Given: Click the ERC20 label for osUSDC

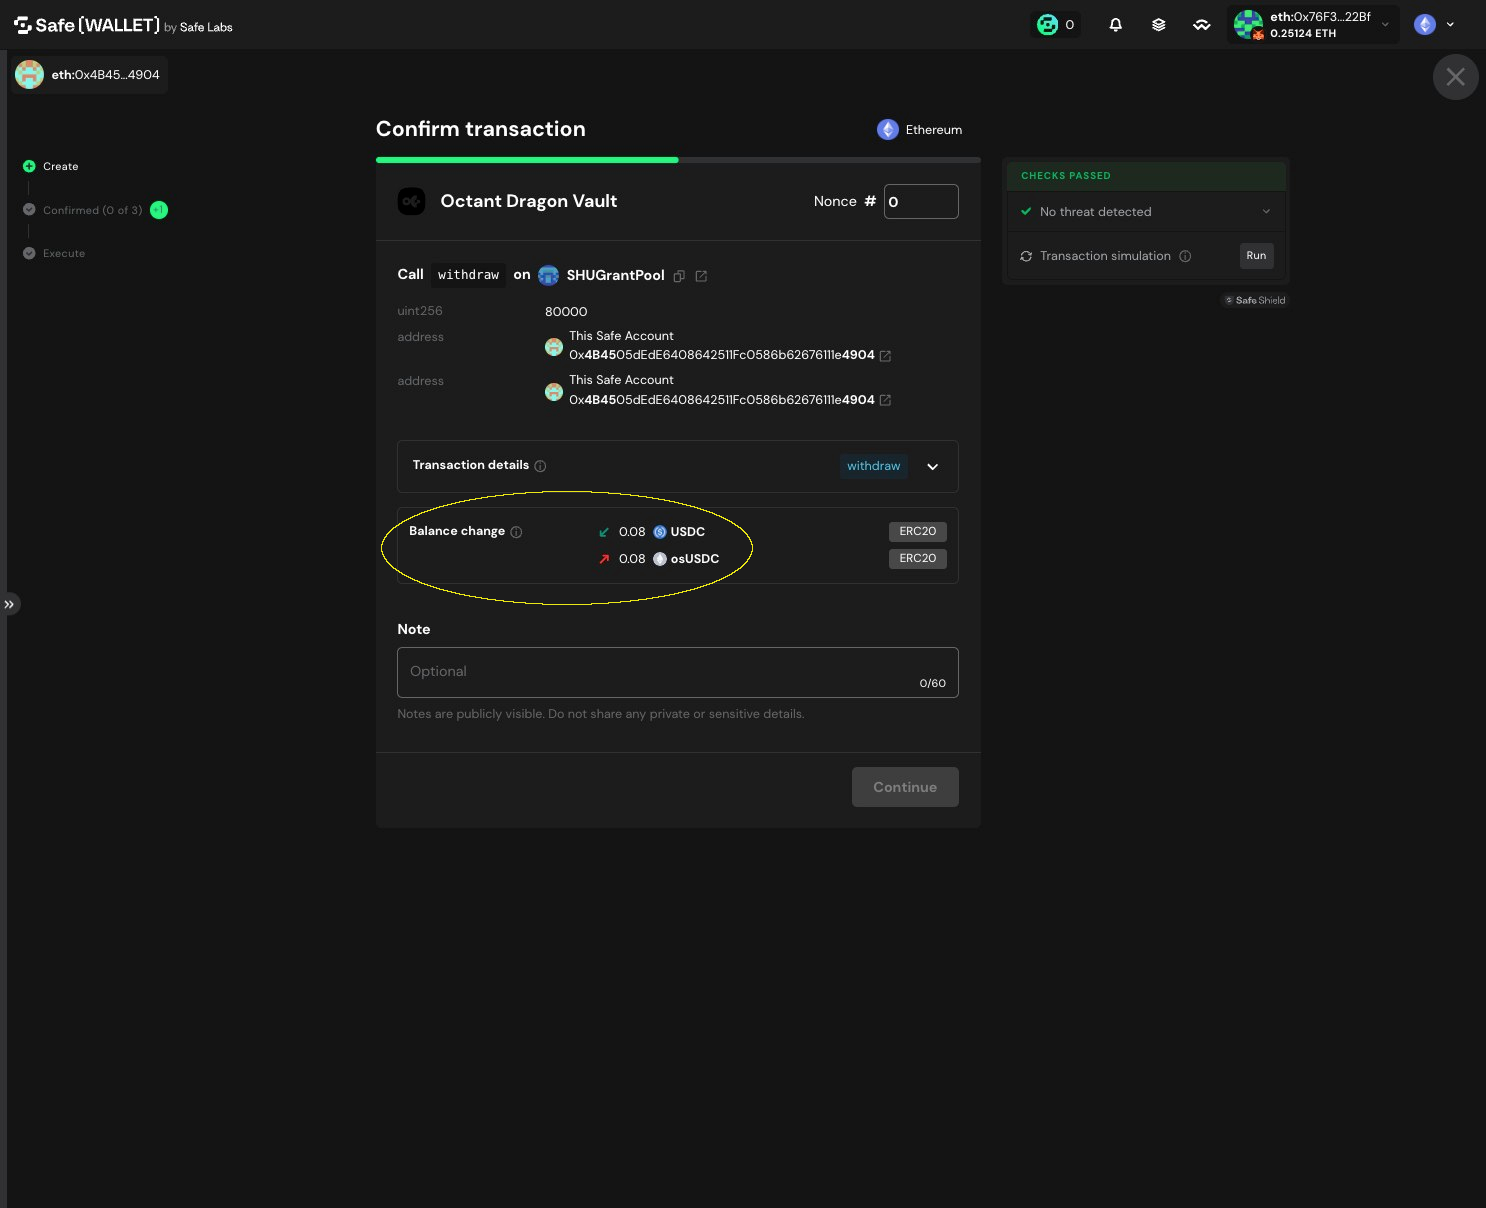Looking at the screenshot, I should click(917, 559).
